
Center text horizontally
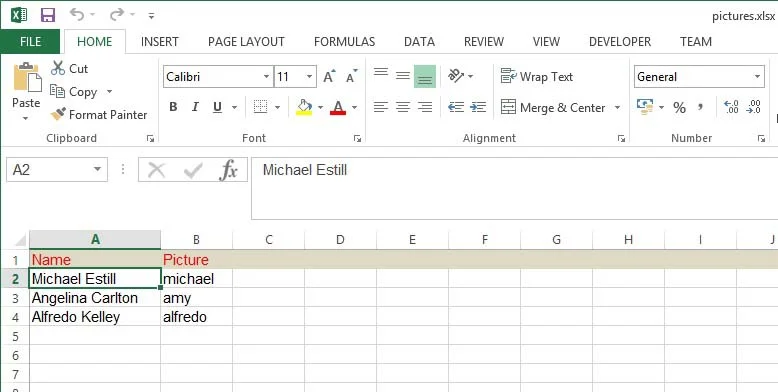point(403,107)
